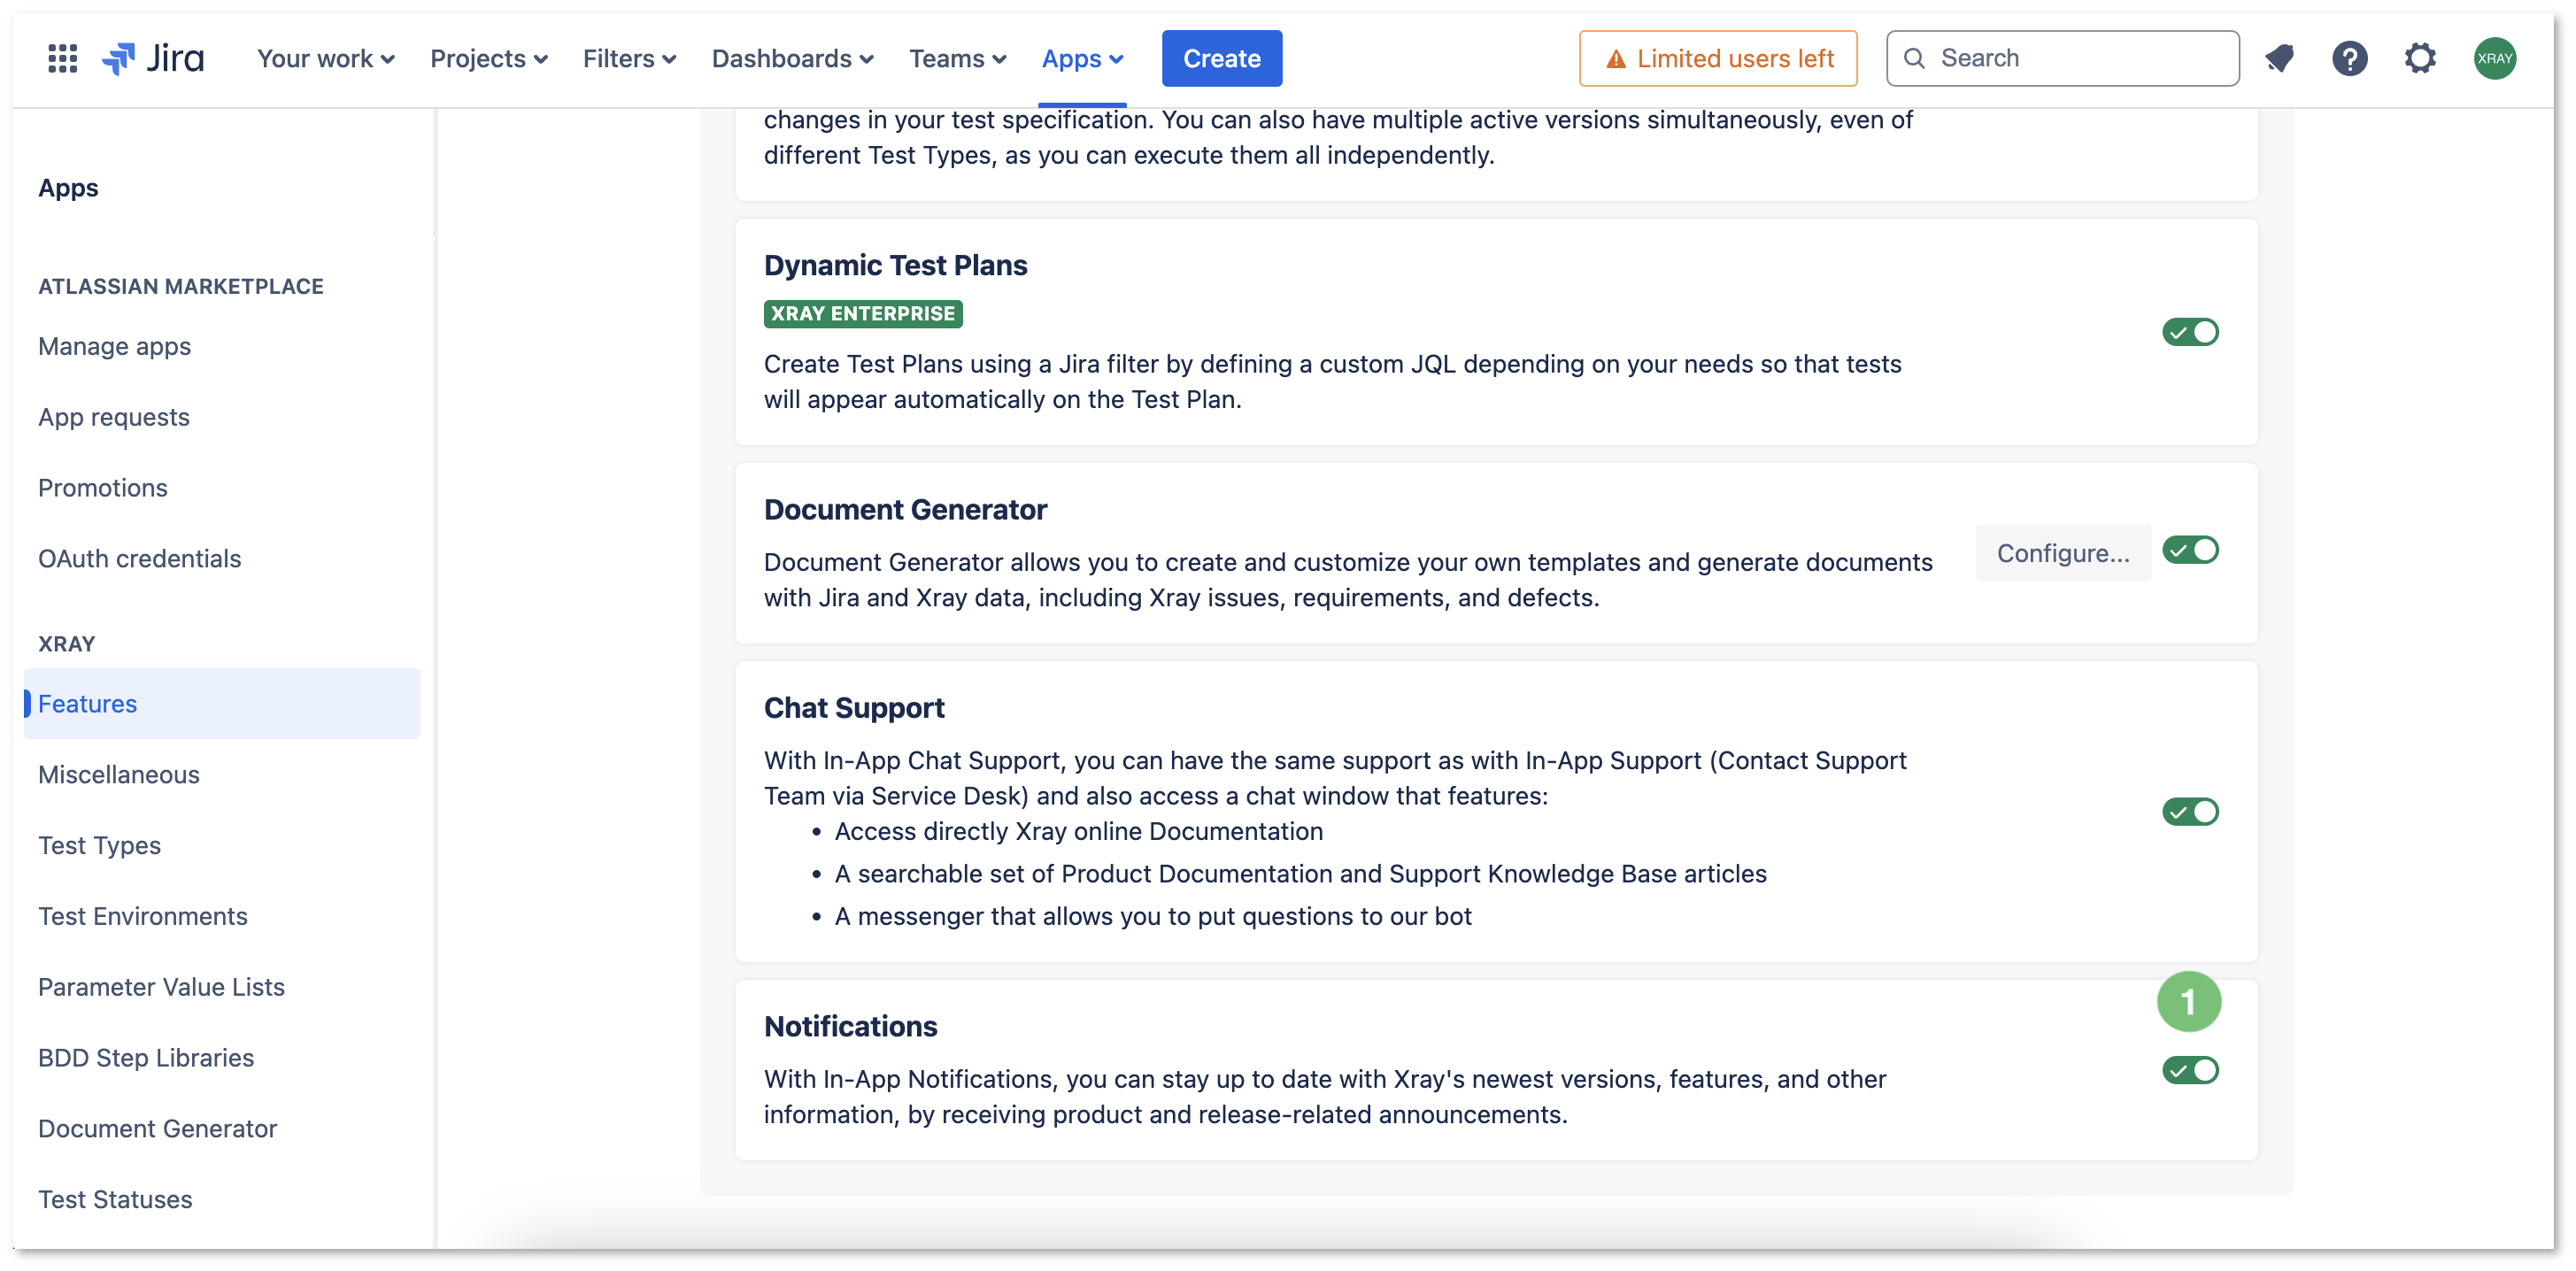Image resolution: width=2576 pixels, height=1271 pixels.
Task: Click the XRAY section label in sidebar
Action: [x=66, y=644]
